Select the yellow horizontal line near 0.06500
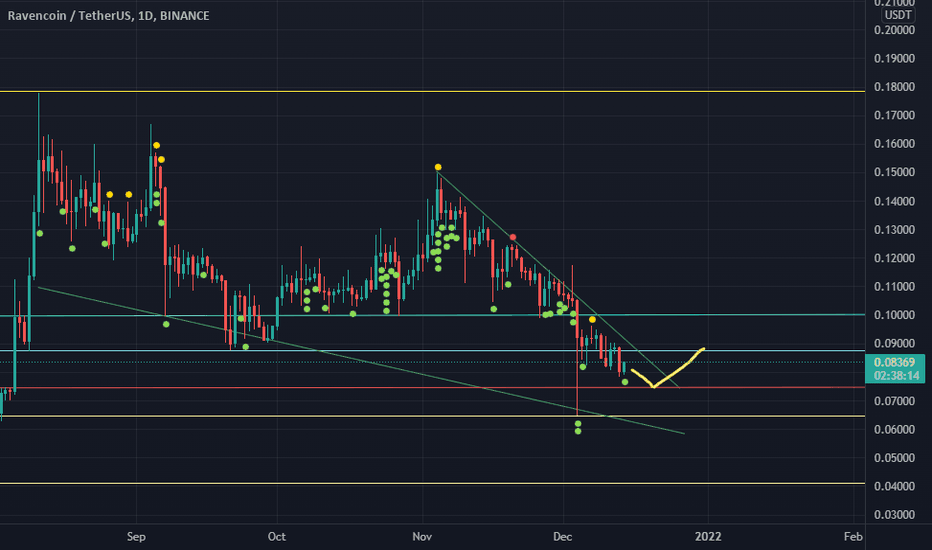Image resolution: width=932 pixels, height=550 pixels. point(432,416)
